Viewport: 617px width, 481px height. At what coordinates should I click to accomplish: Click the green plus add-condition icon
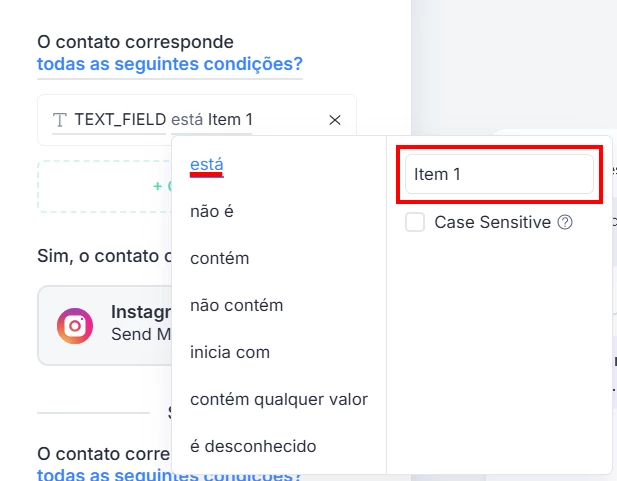tap(158, 186)
